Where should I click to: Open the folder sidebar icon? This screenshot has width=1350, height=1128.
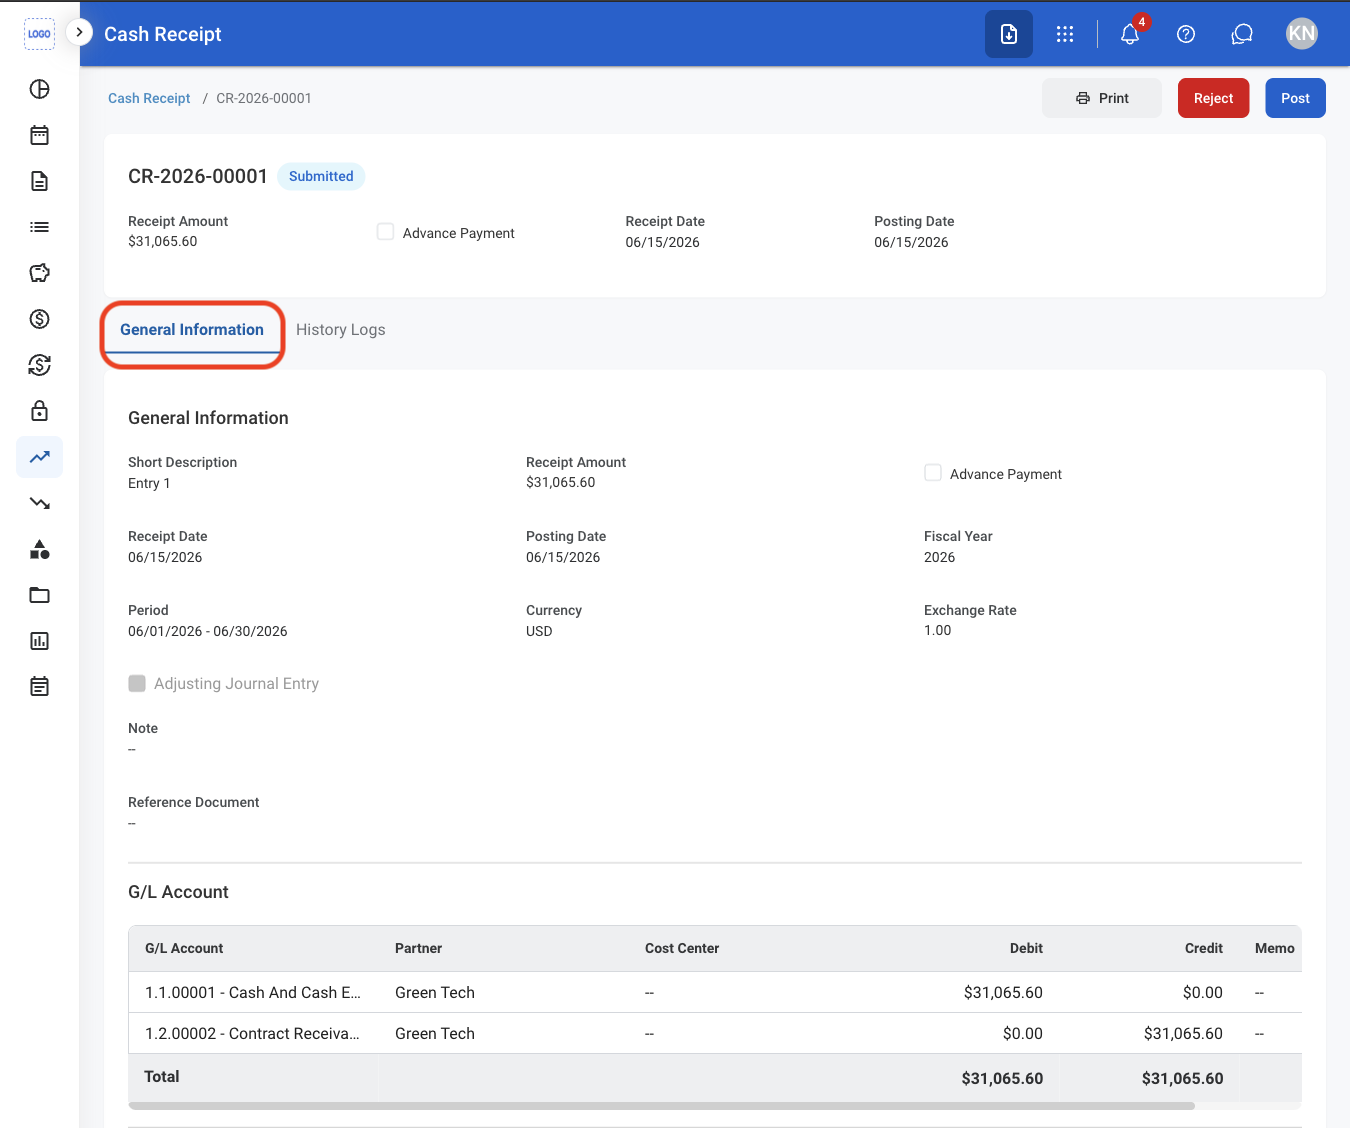click(39, 595)
